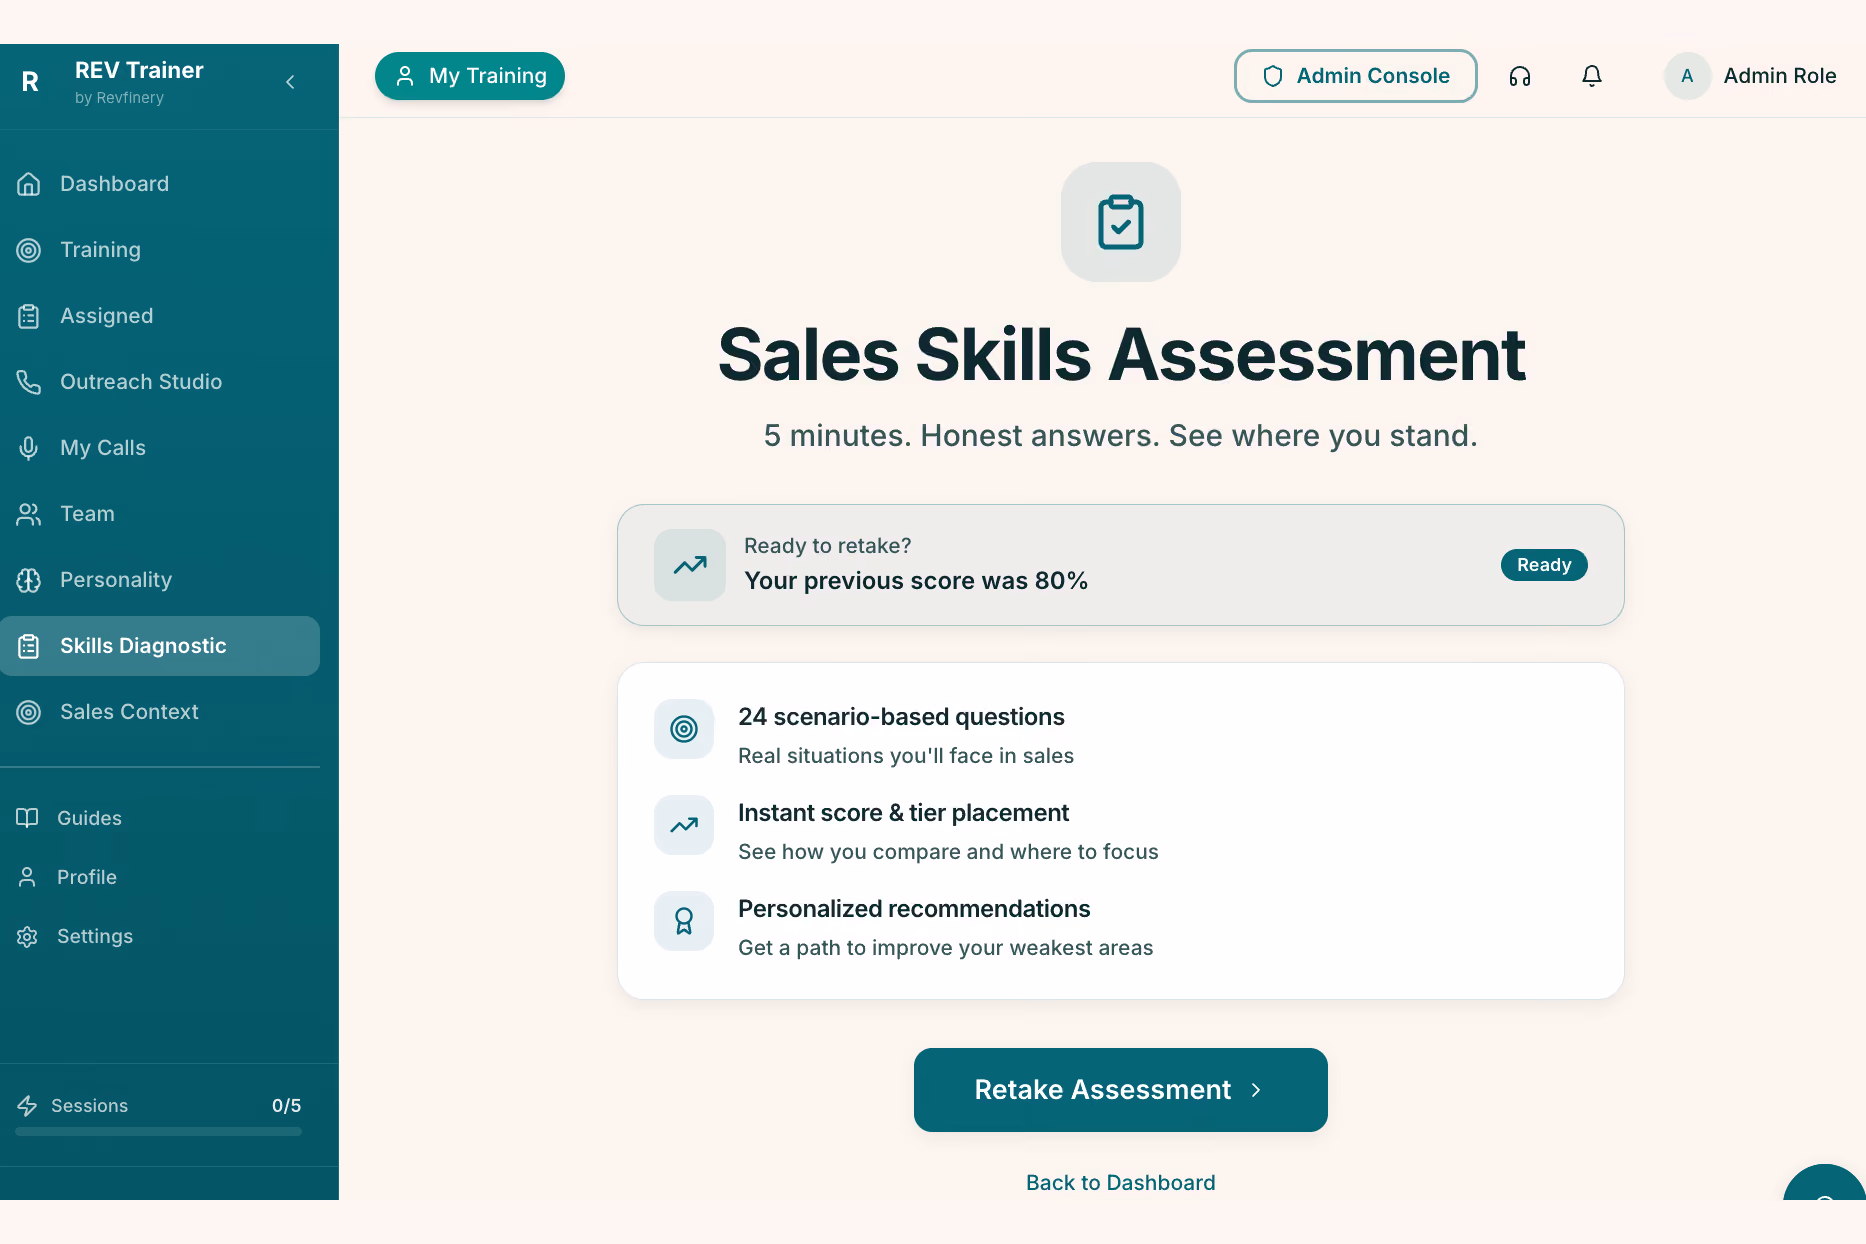1866x1244 pixels.
Task: Open the Admin Role account menu
Action: 1751,76
